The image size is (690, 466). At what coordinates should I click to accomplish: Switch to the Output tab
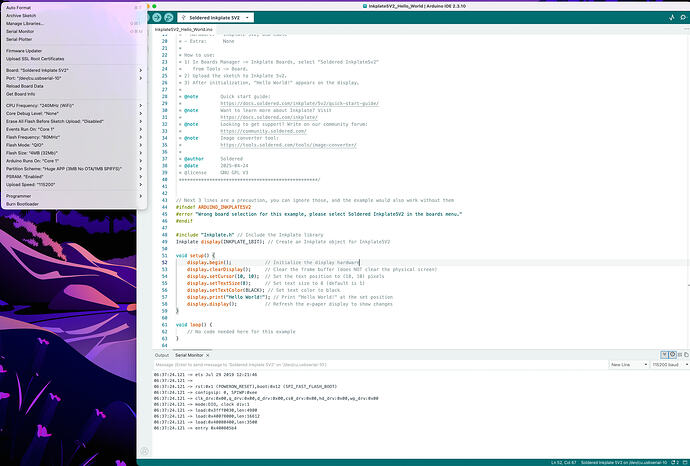[x=161, y=355]
